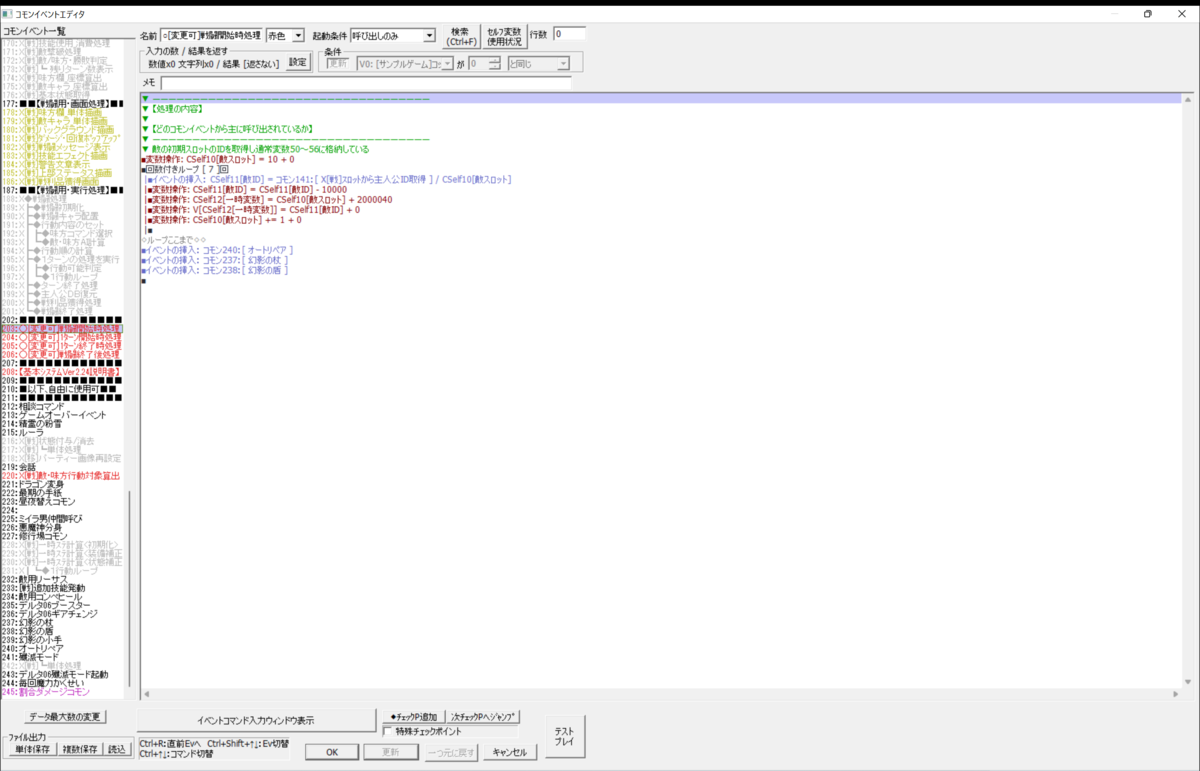Open the V0 サンプルゲーム condition variable dropdown
The image size is (1200, 771).
coord(404,64)
